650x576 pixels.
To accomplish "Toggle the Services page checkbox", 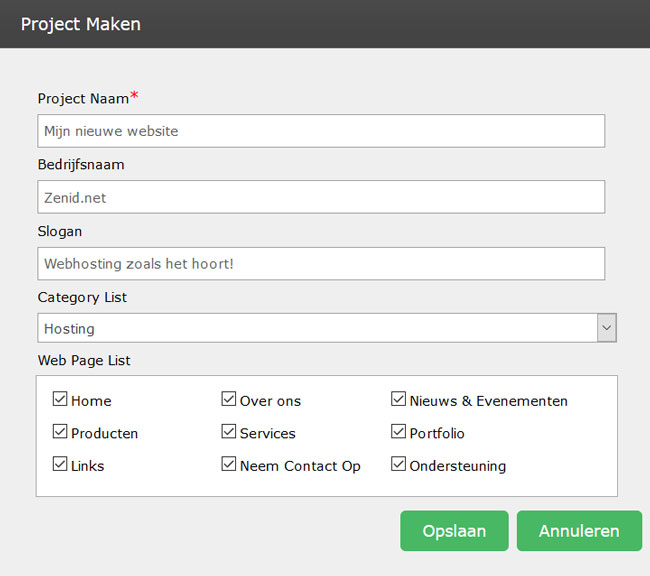I will pyautogui.click(x=228, y=431).
